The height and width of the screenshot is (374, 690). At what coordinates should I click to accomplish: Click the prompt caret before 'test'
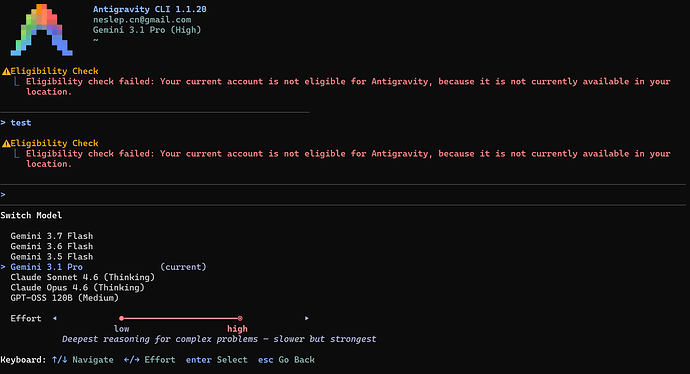pyautogui.click(x=3, y=123)
